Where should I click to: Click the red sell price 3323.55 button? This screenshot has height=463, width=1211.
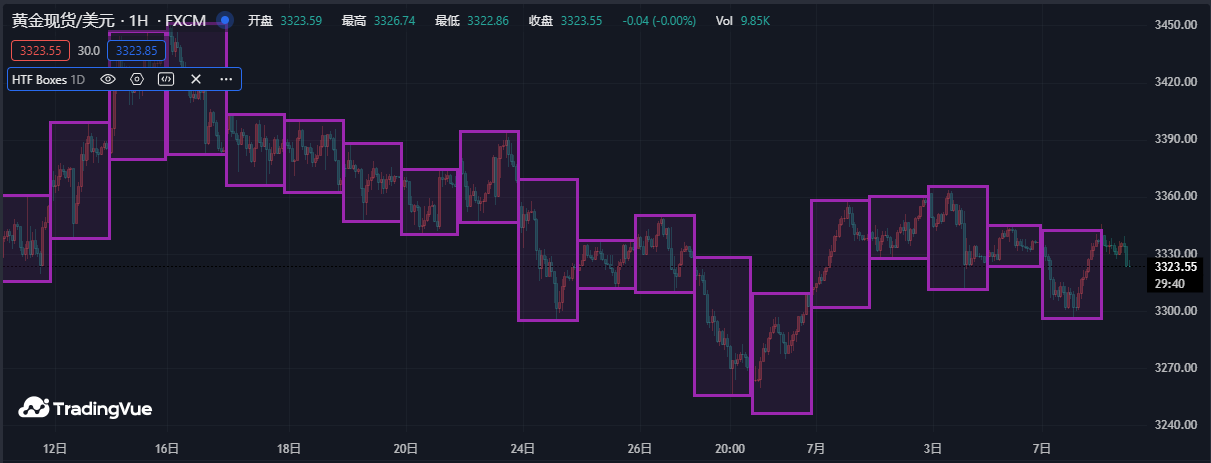[x=41, y=51]
